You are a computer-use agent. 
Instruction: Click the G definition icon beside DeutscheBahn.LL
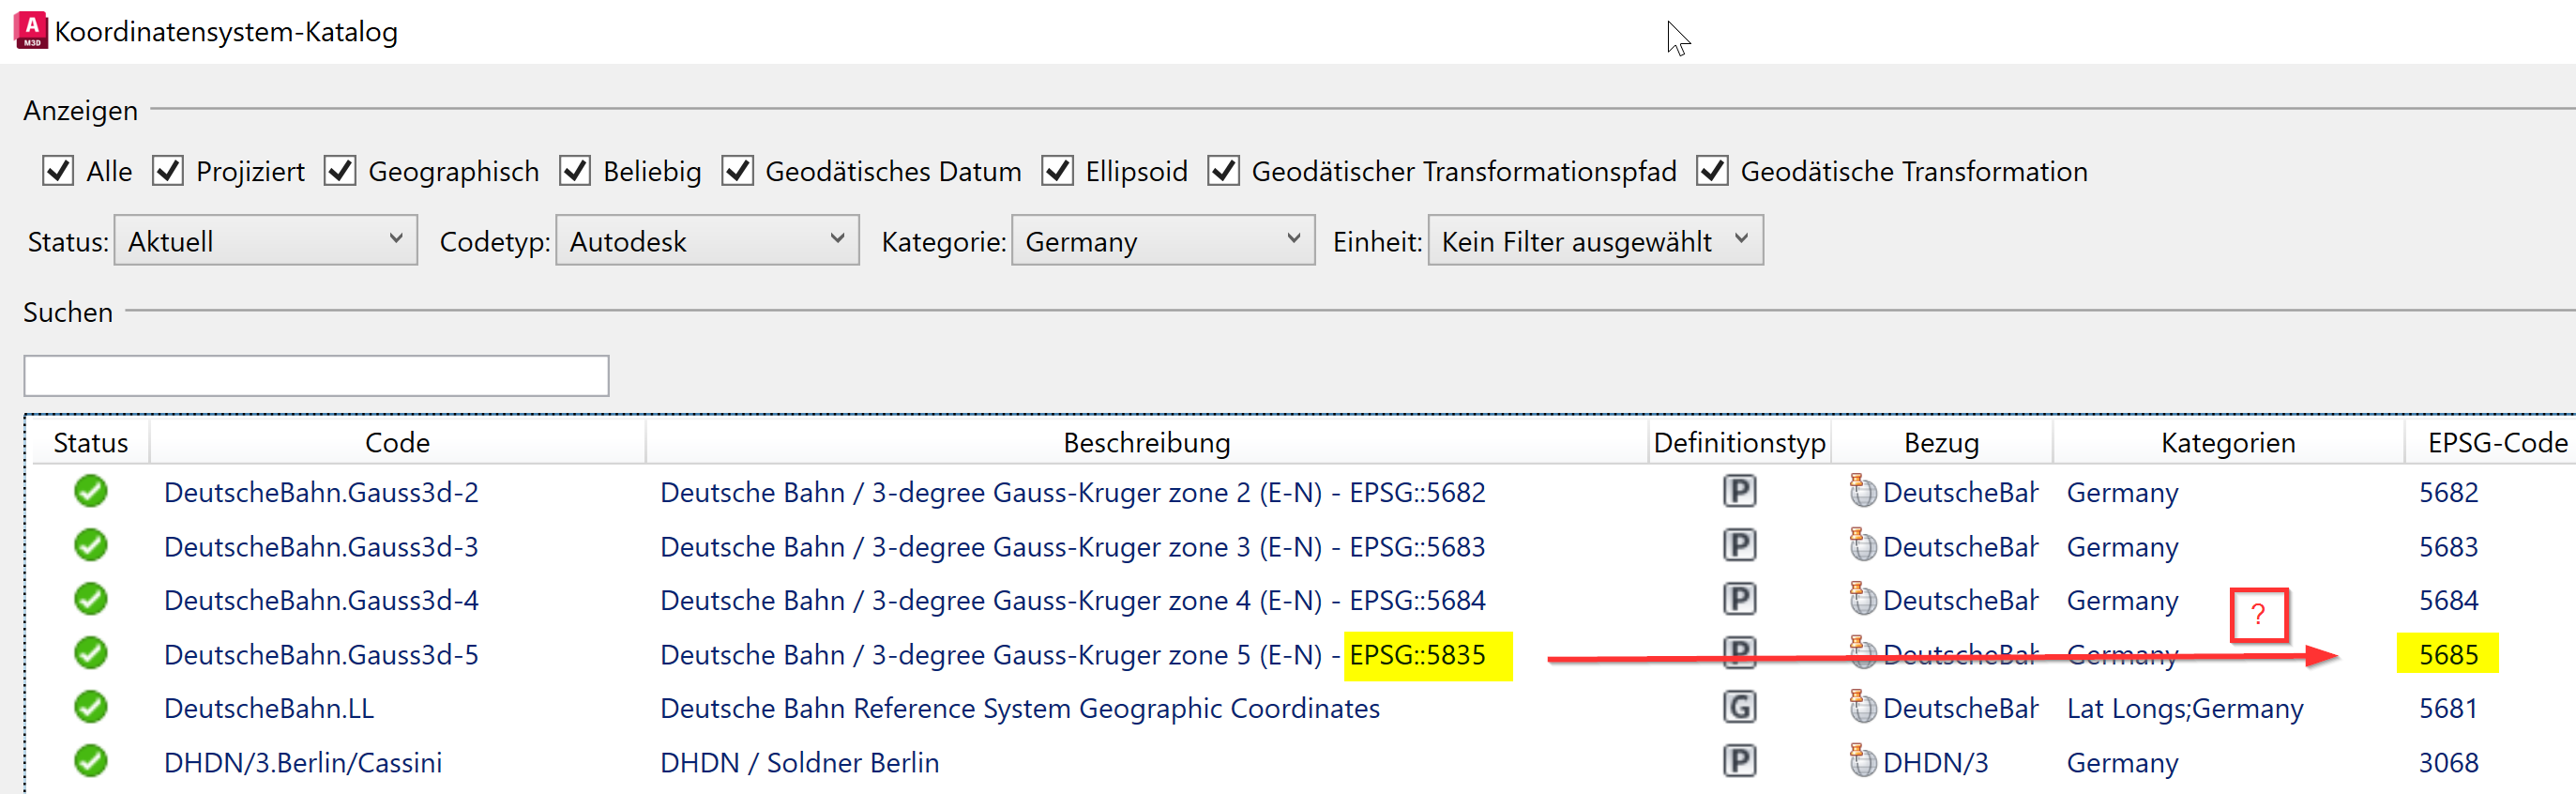pos(1740,707)
